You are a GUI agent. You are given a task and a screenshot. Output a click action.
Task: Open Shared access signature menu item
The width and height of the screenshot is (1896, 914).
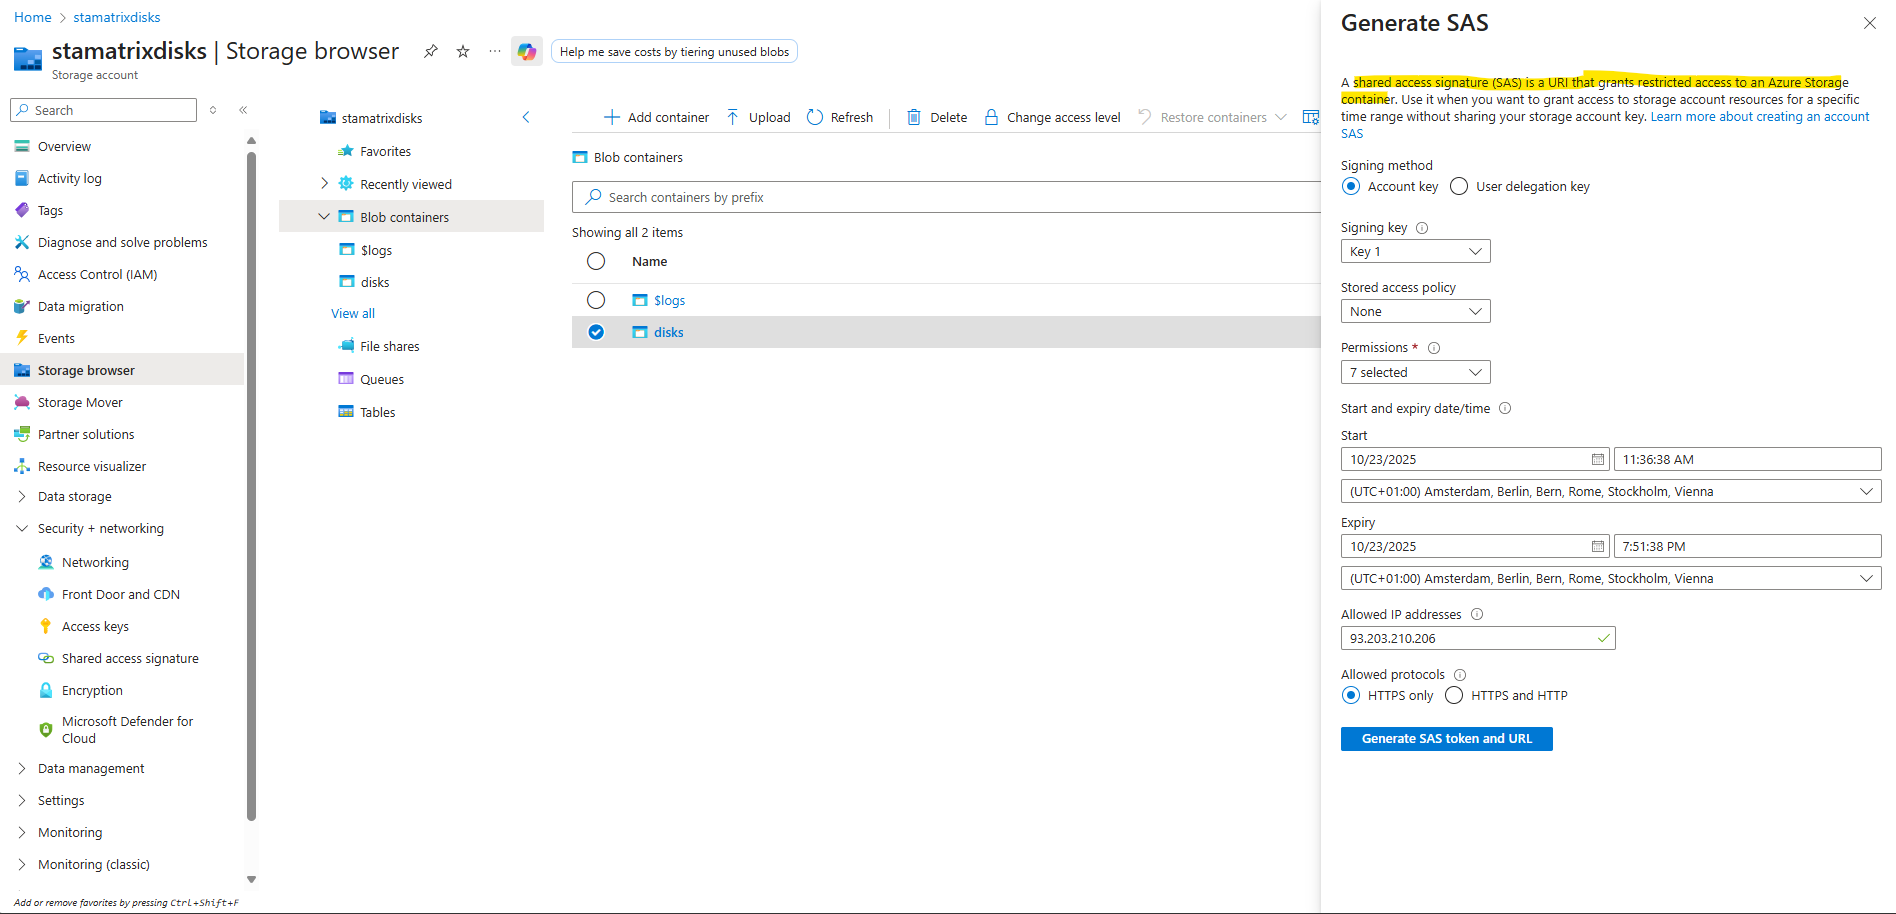[130, 659]
